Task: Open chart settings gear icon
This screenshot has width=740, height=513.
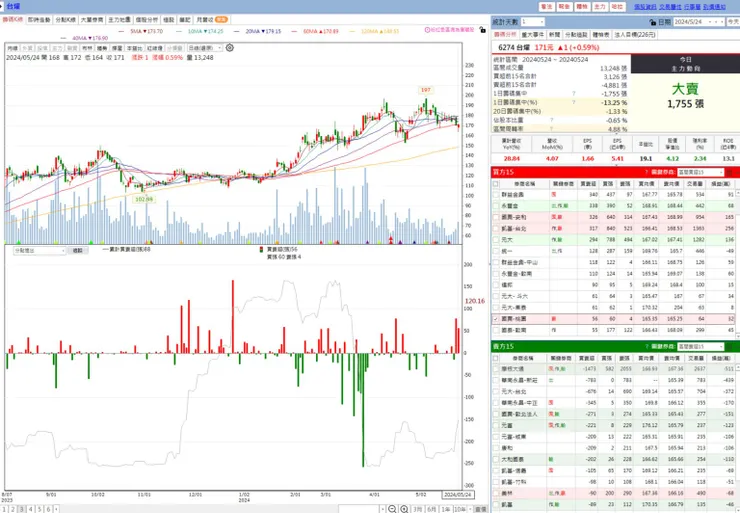Action: click(x=229, y=48)
